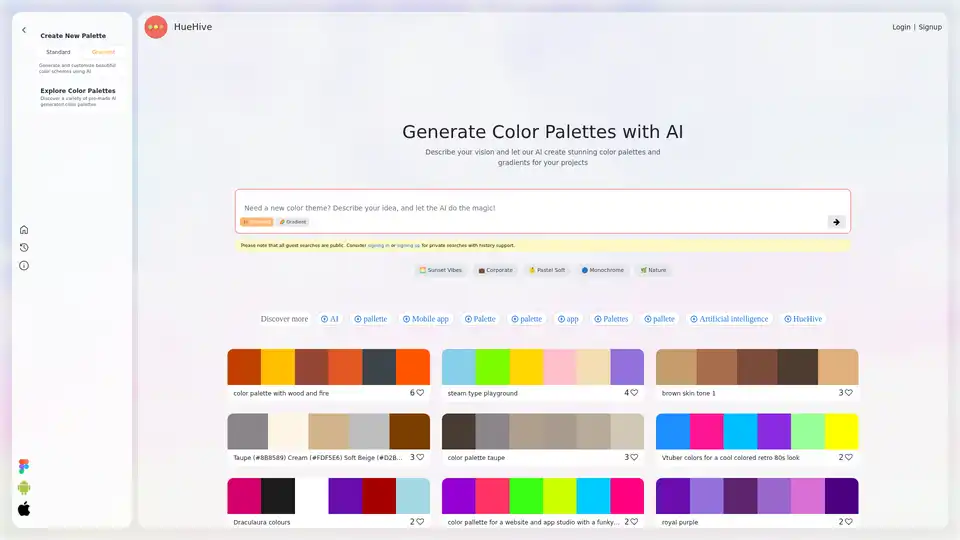Open the history clock icon in sidebar

[x=24, y=247]
